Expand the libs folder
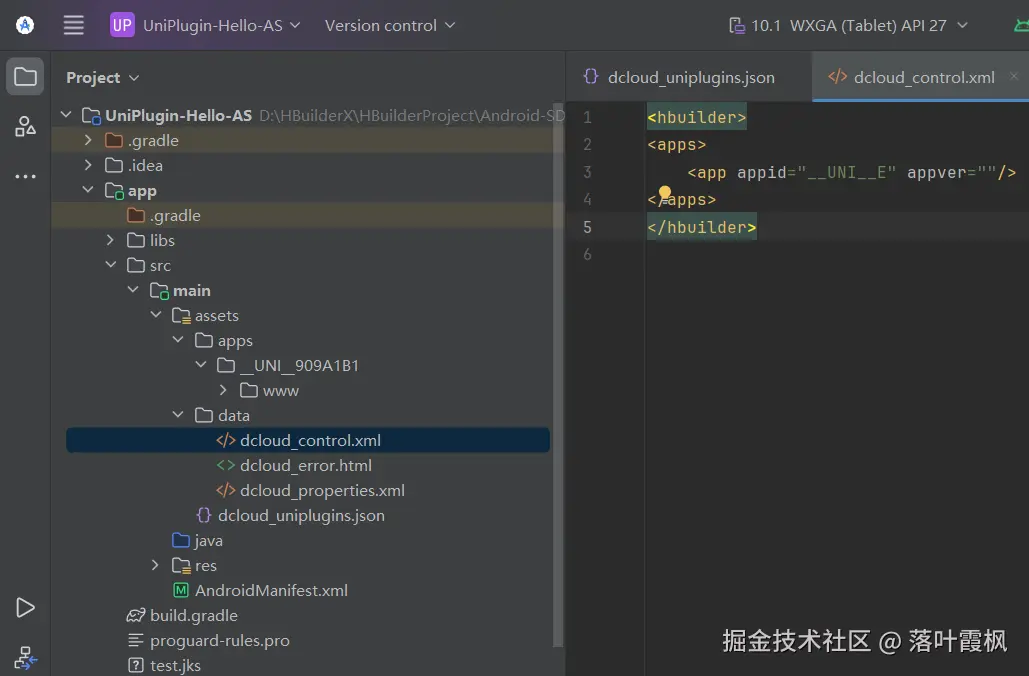 (110, 240)
